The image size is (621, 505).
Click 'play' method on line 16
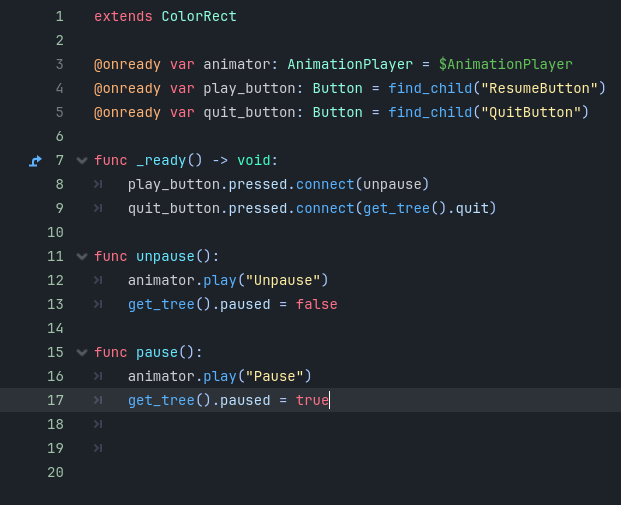click(x=220, y=376)
